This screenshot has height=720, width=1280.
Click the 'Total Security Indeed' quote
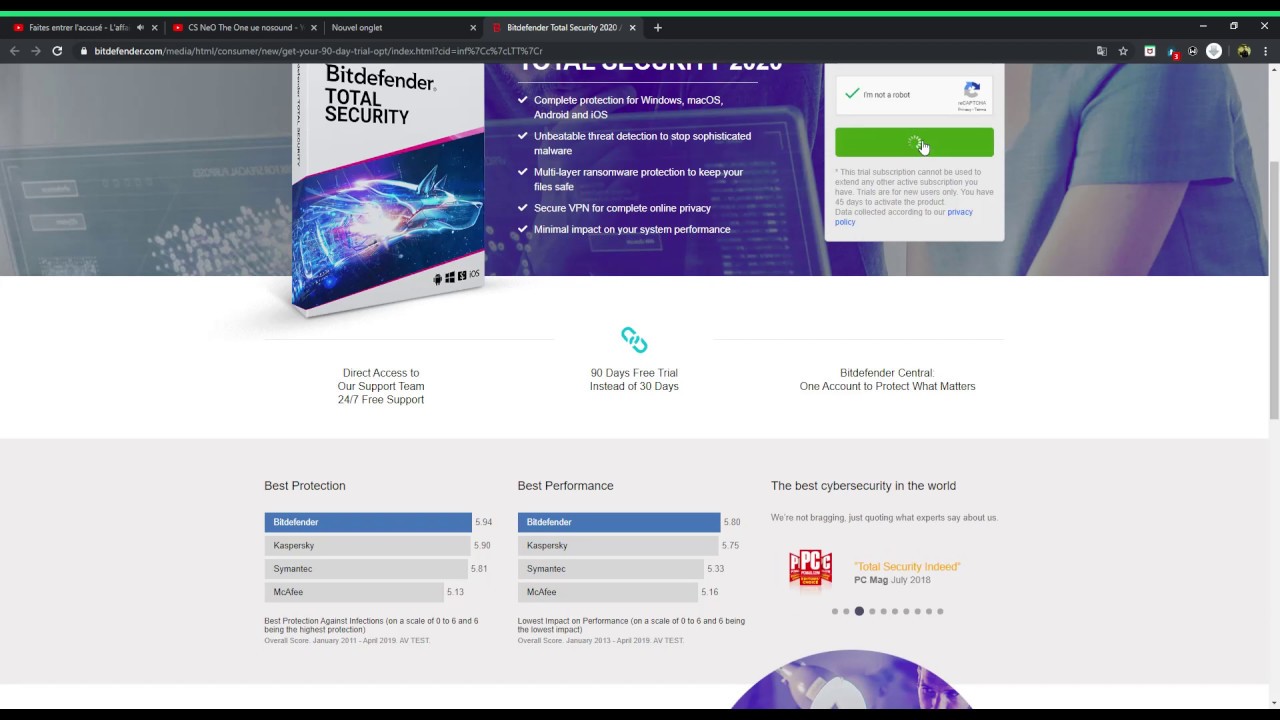point(907,566)
